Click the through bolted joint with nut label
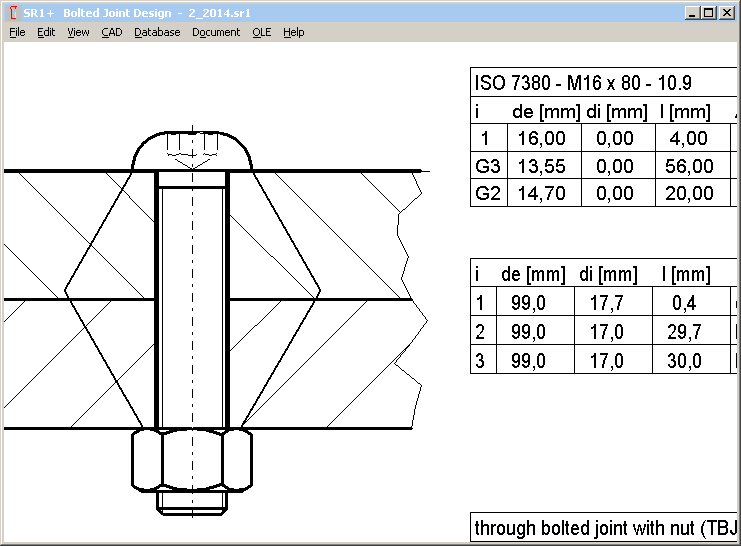The height and width of the screenshot is (546, 741). [605, 527]
